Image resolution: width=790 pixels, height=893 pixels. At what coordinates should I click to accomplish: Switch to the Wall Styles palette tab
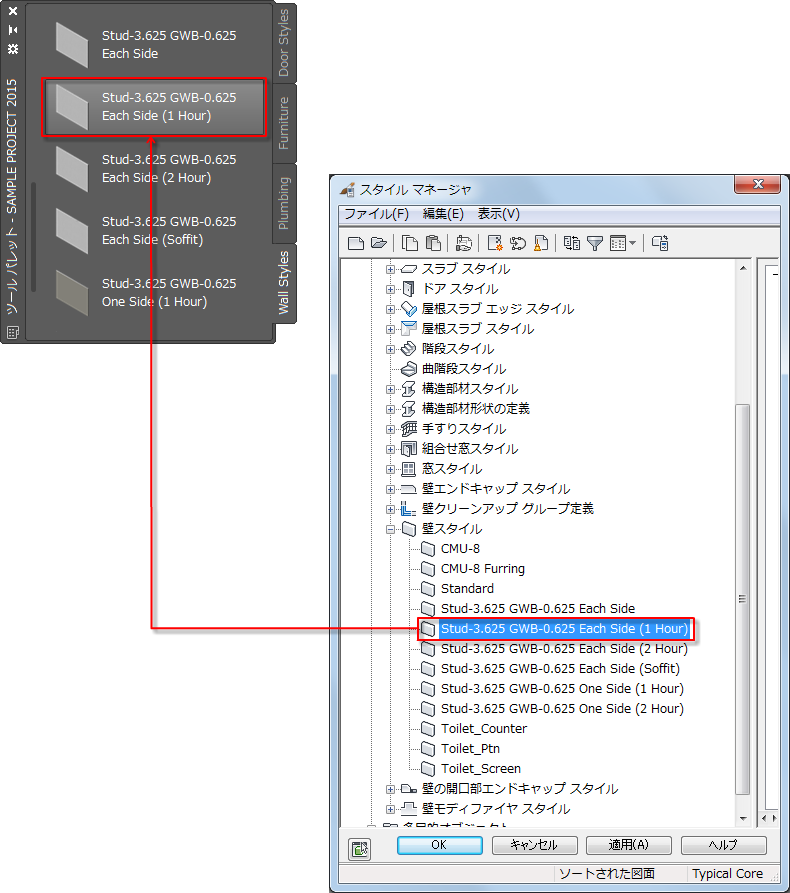pos(284,283)
